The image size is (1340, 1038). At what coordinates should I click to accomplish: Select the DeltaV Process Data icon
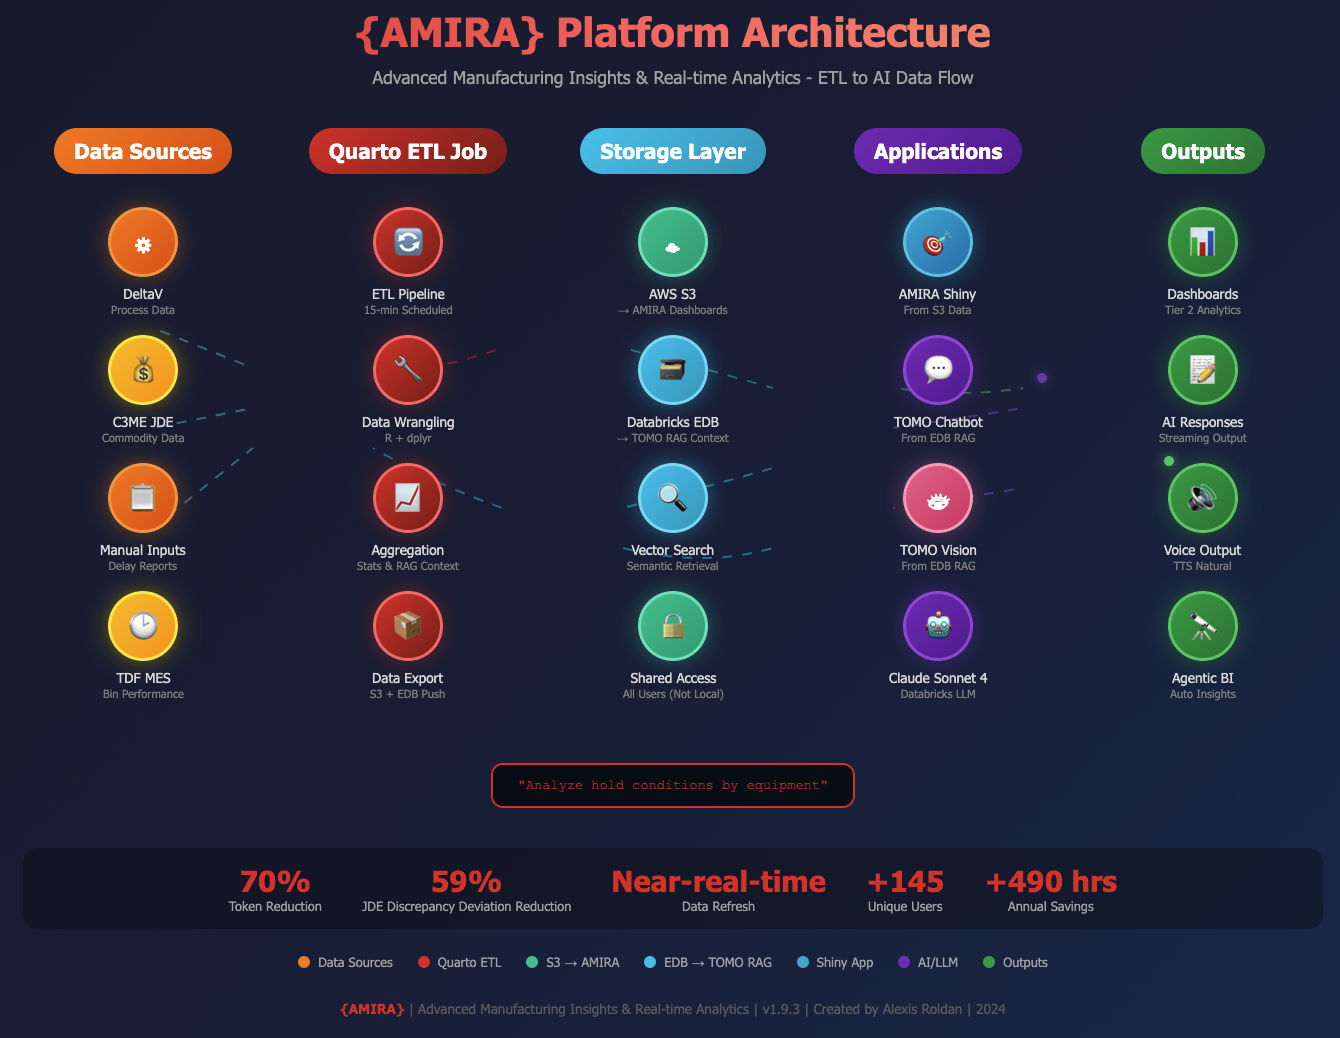click(x=143, y=242)
